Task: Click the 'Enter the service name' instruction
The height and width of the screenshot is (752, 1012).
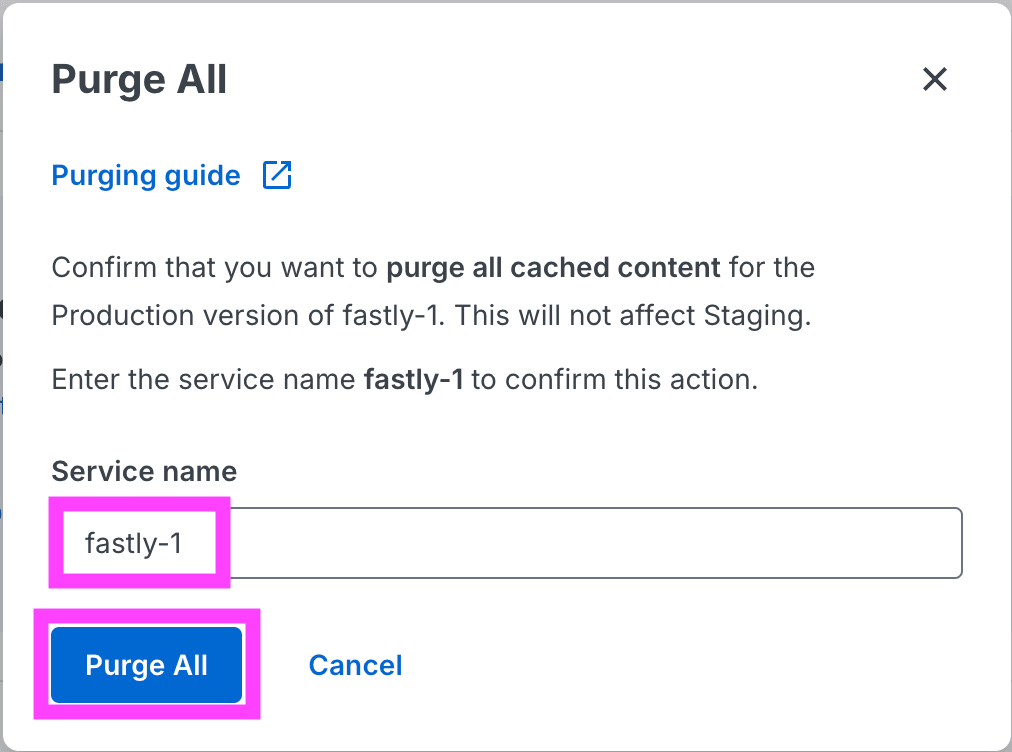Action: coord(204,380)
